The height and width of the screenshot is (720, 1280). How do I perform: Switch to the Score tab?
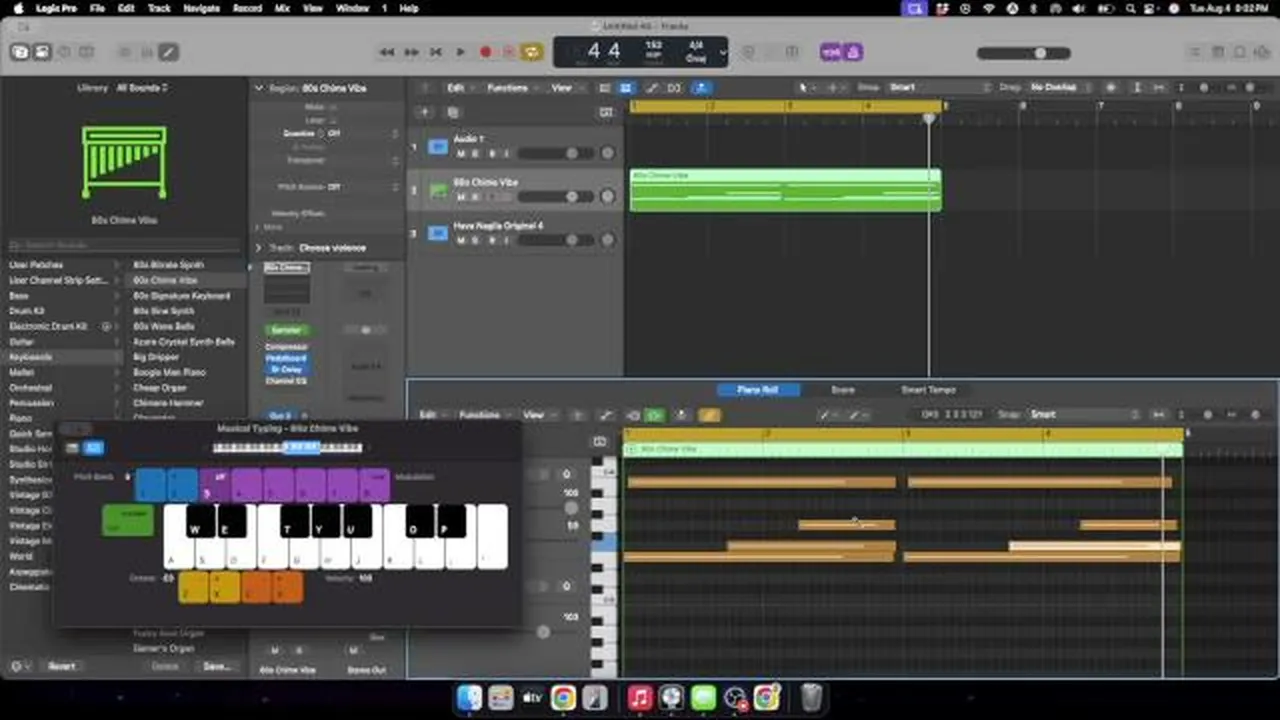click(843, 390)
